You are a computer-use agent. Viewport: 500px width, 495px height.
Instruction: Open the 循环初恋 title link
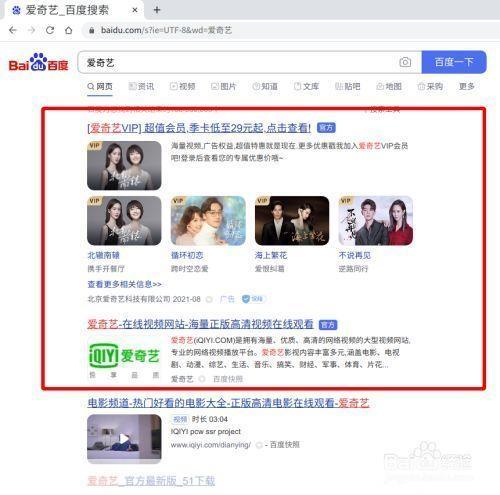[187, 256]
